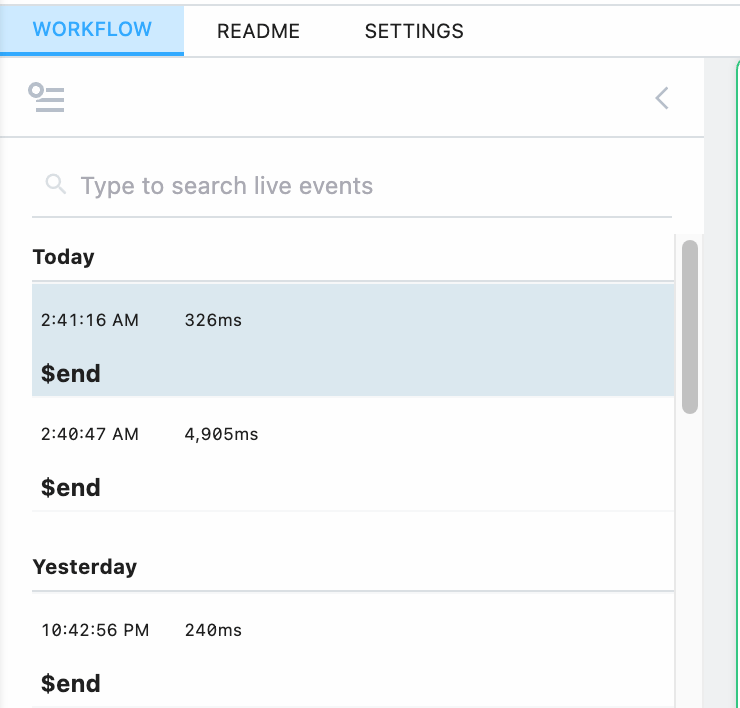Switch to the WORKFLOW tab
Viewport: 740px width, 708px height.
point(92,30)
